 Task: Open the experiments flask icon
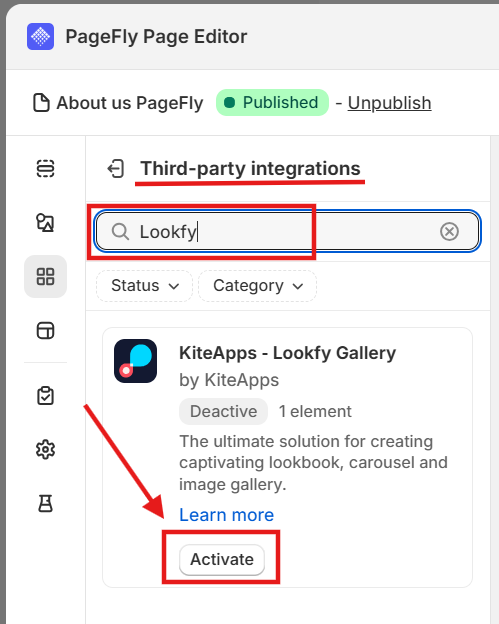[45, 503]
